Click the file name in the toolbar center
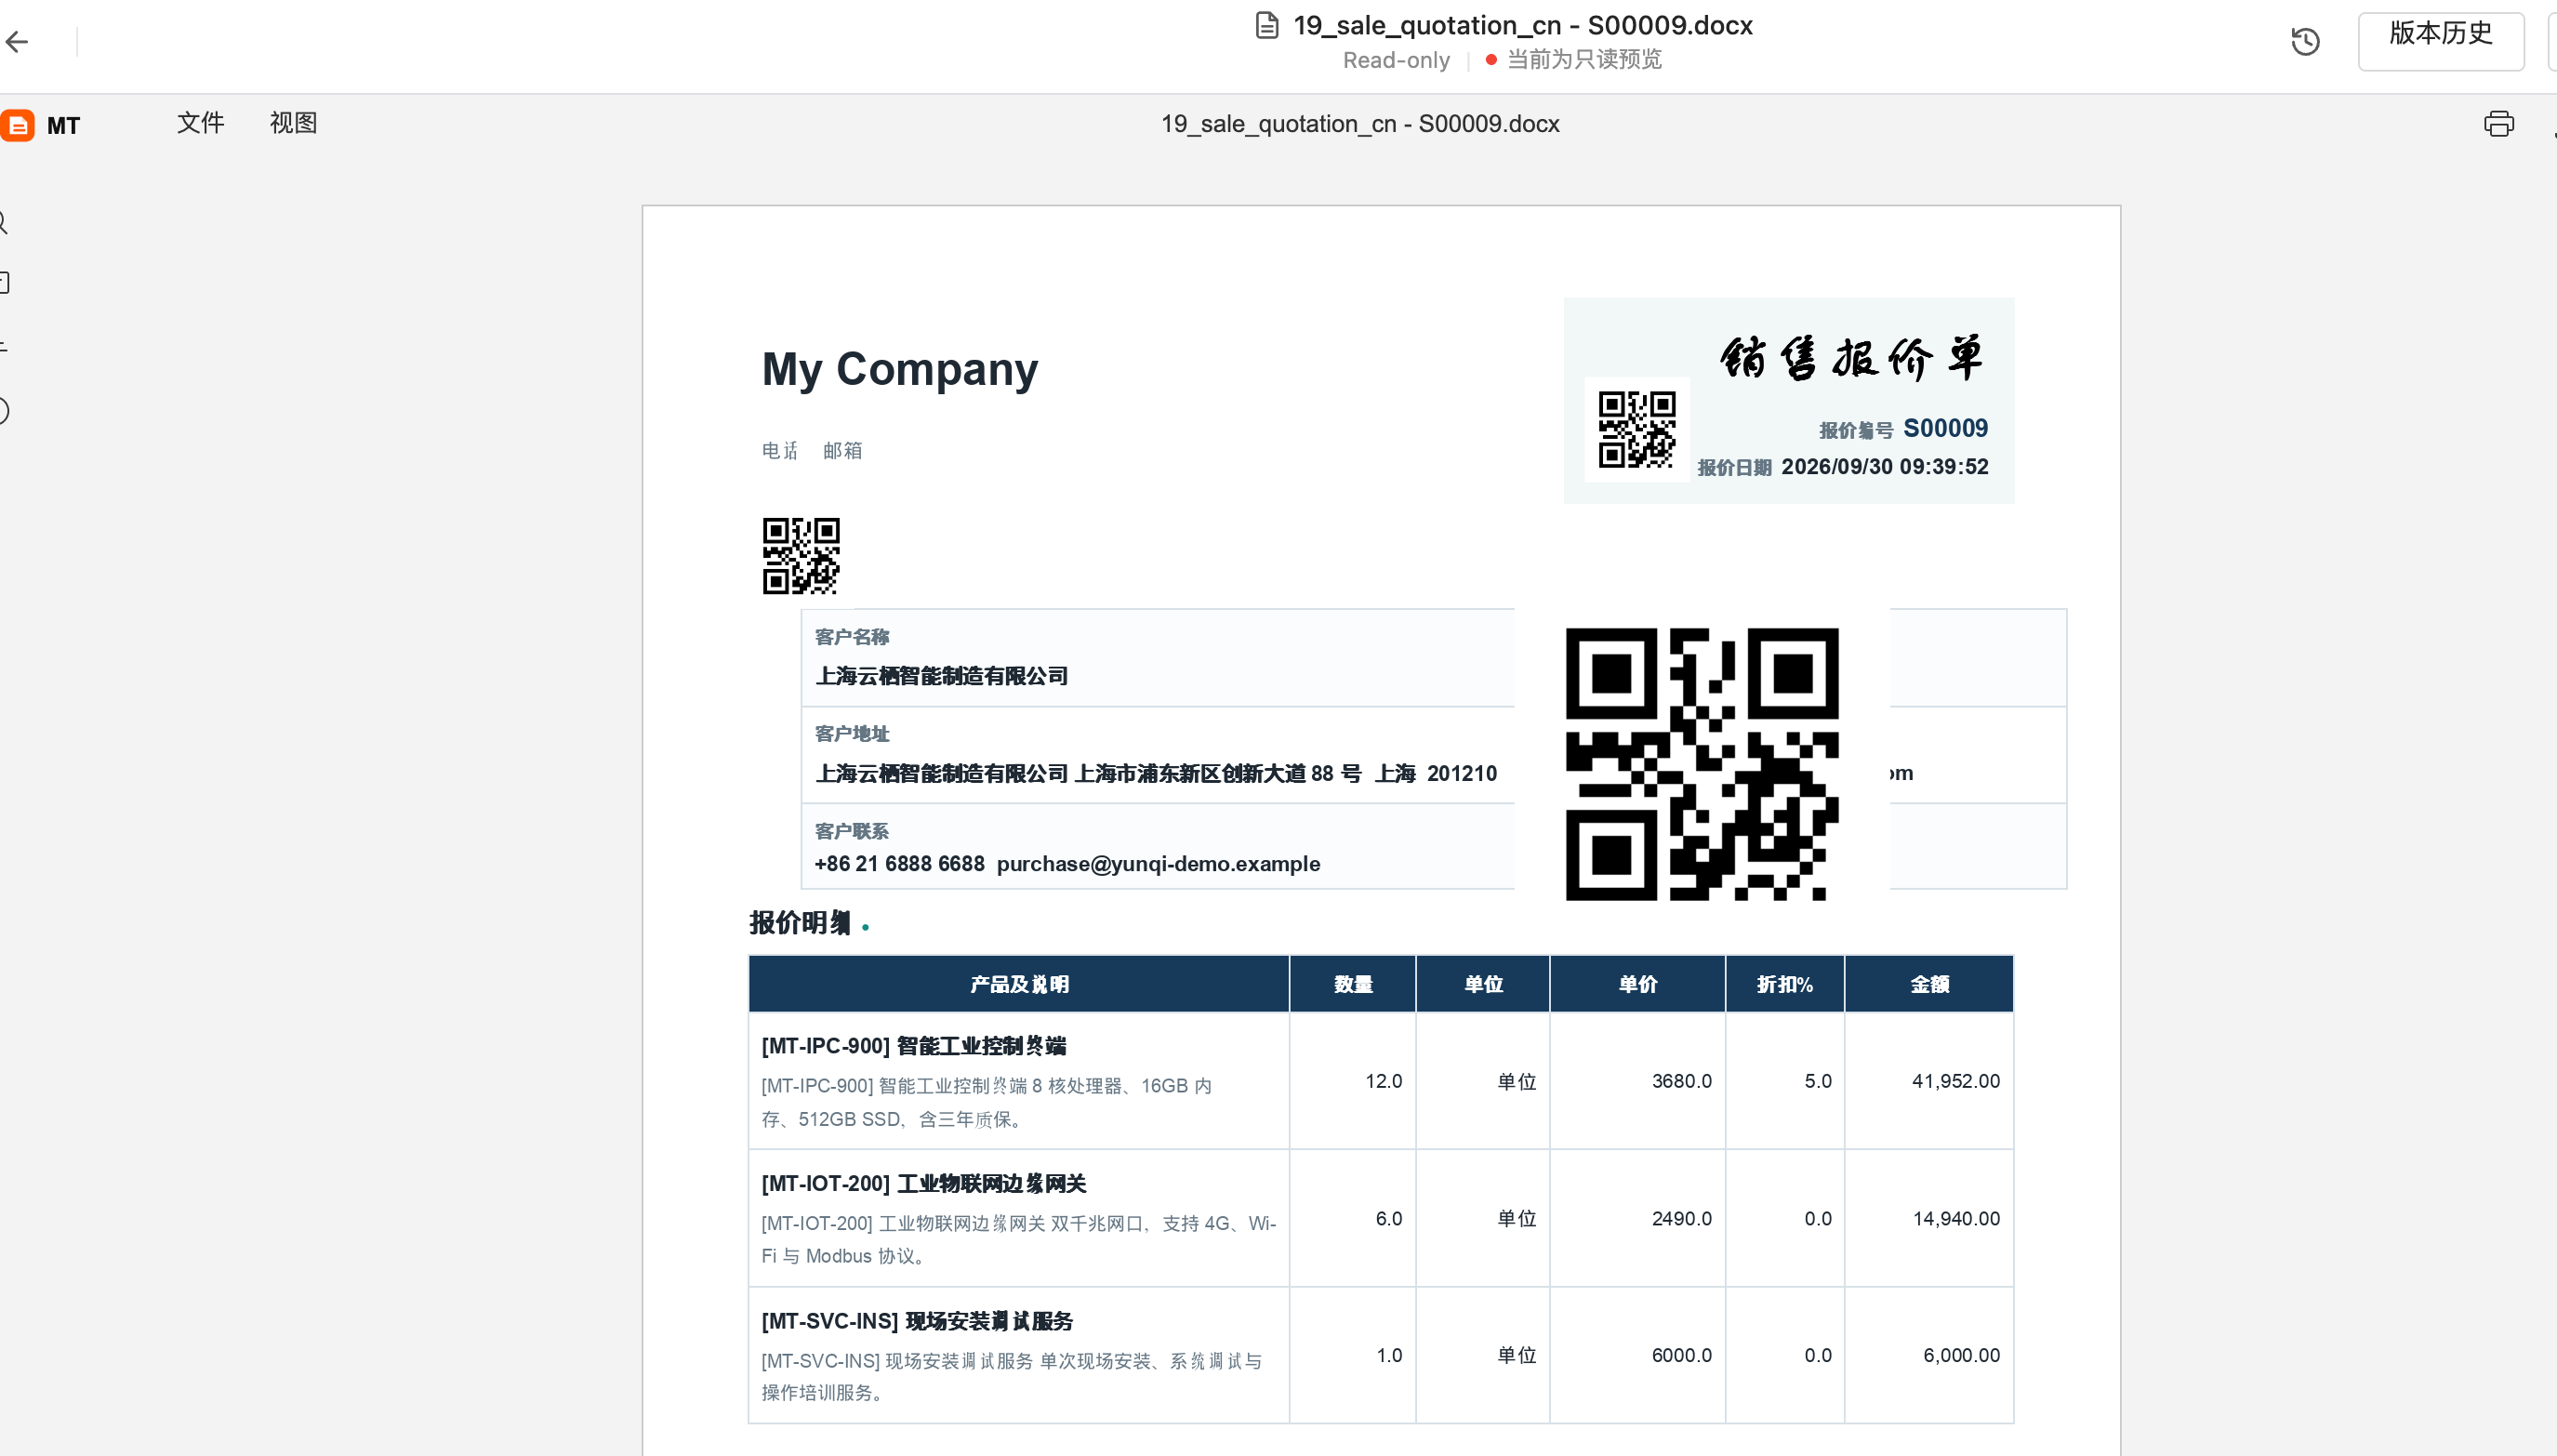 [1360, 124]
